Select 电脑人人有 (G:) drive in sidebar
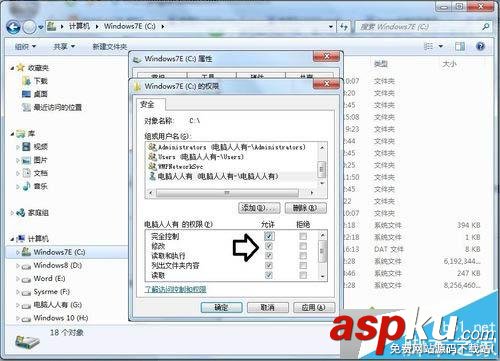 [52, 305]
